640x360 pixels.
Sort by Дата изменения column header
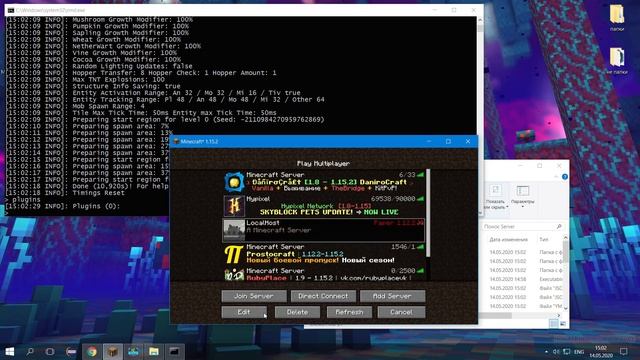coord(508,240)
